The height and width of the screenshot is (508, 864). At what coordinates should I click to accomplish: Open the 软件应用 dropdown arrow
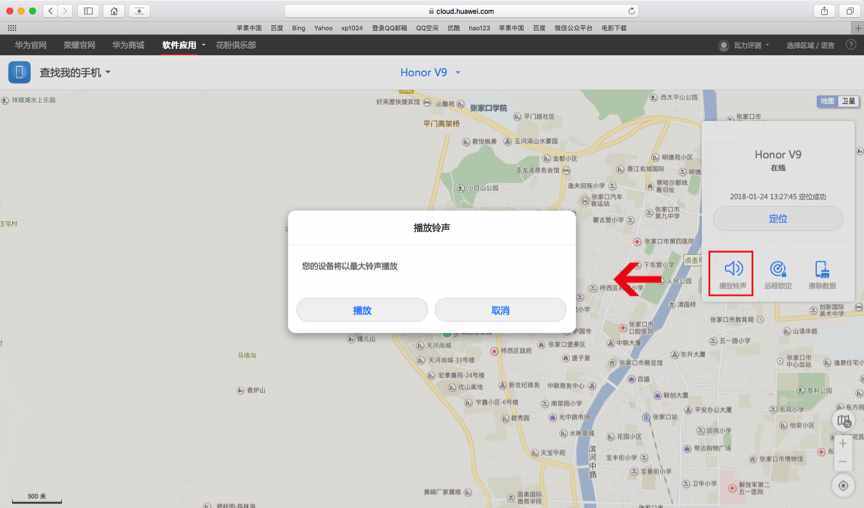(203, 45)
